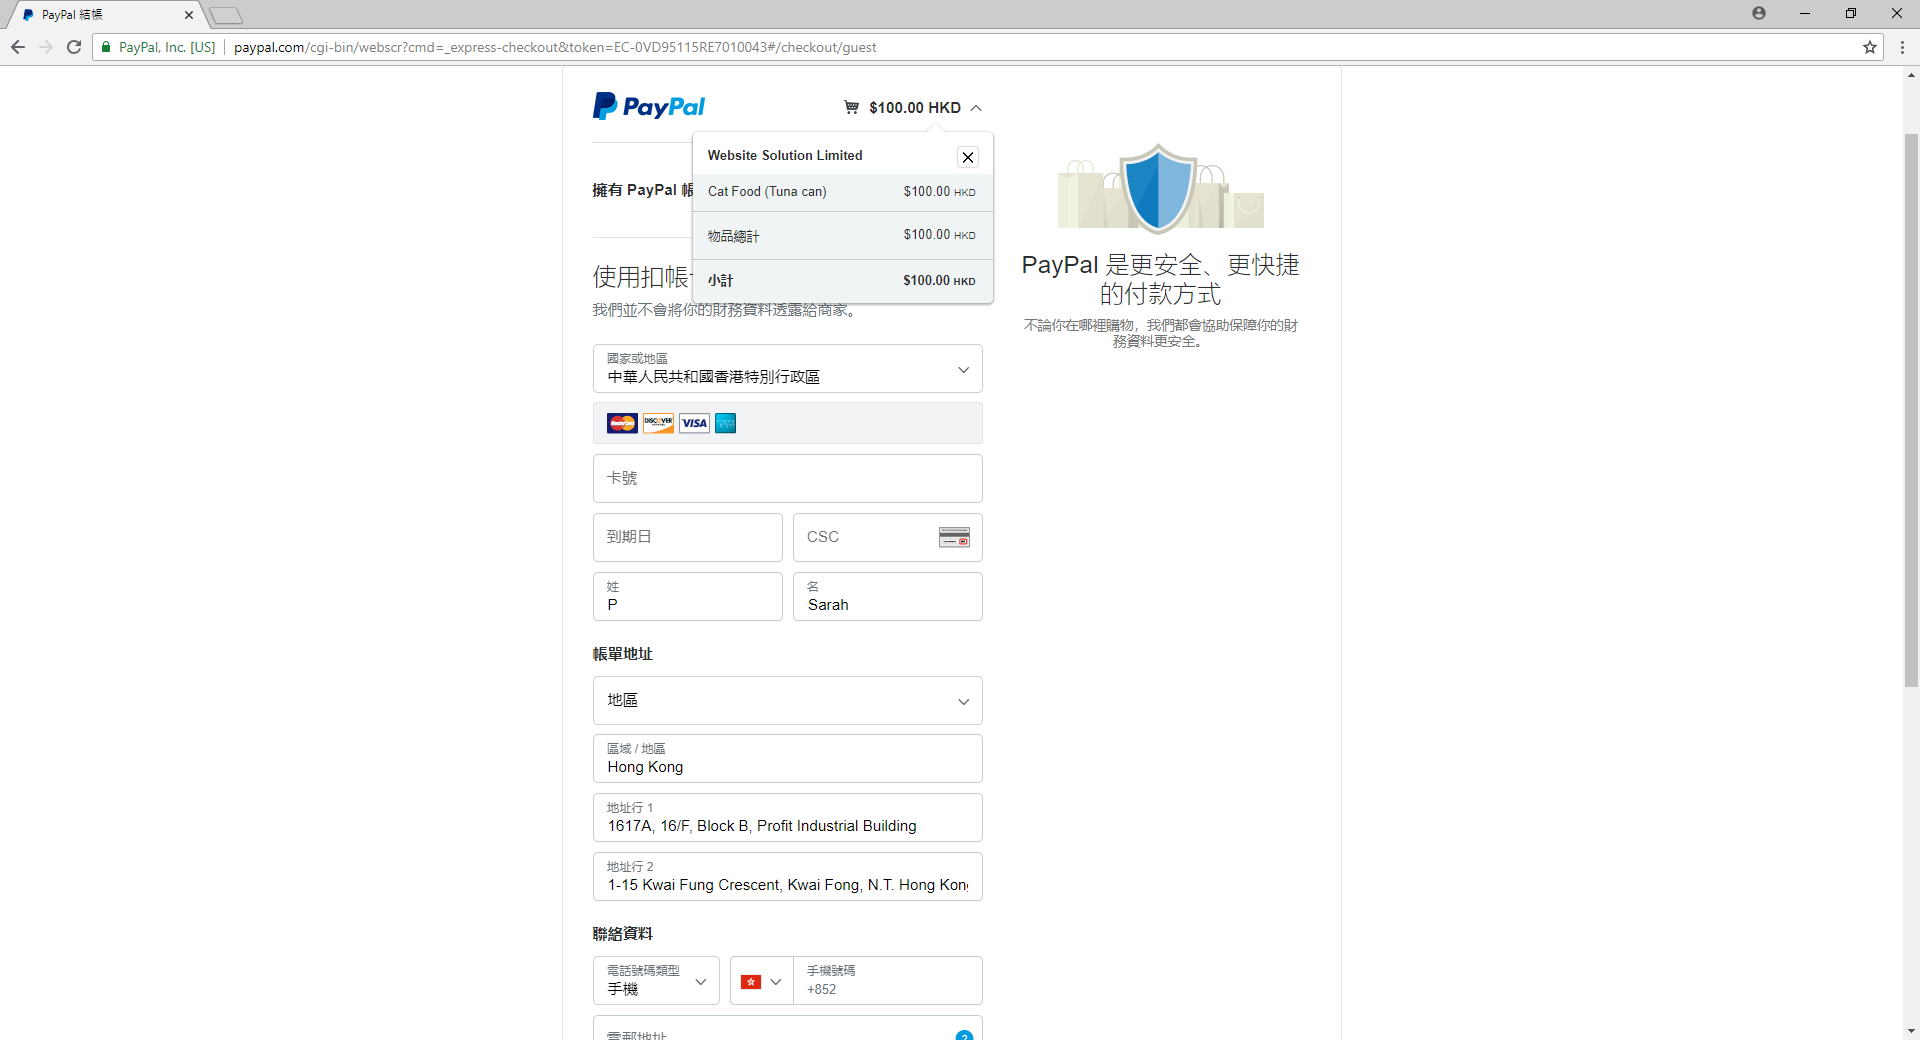The height and width of the screenshot is (1040, 1920).
Task: Click the Cat Food (Tuna can) item row
Action: [842, 192]
